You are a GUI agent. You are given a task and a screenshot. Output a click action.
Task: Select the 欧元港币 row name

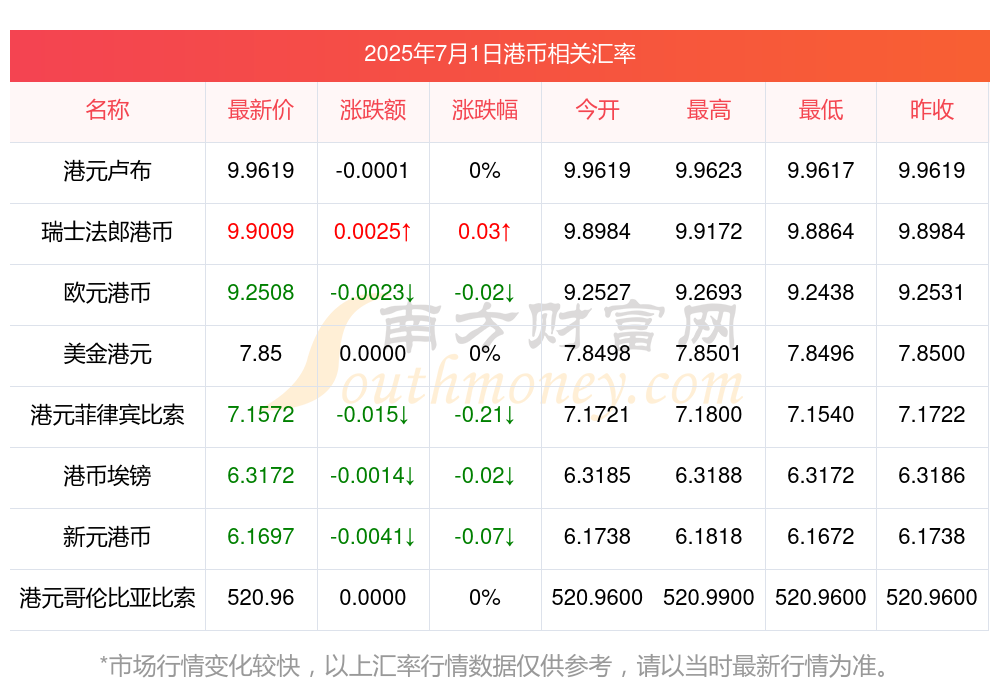107,293
